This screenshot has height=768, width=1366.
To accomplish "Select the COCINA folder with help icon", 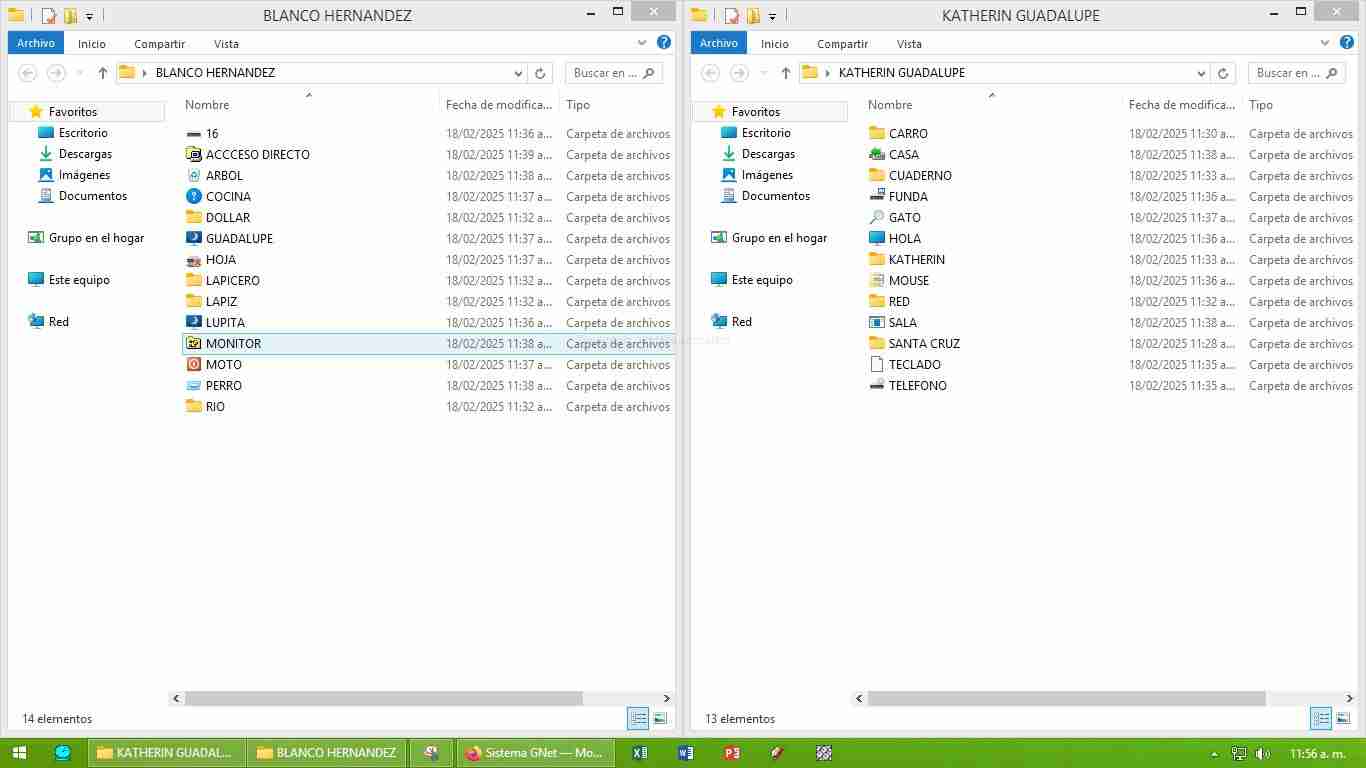I will pyautogui.click(x=194, y=197).
